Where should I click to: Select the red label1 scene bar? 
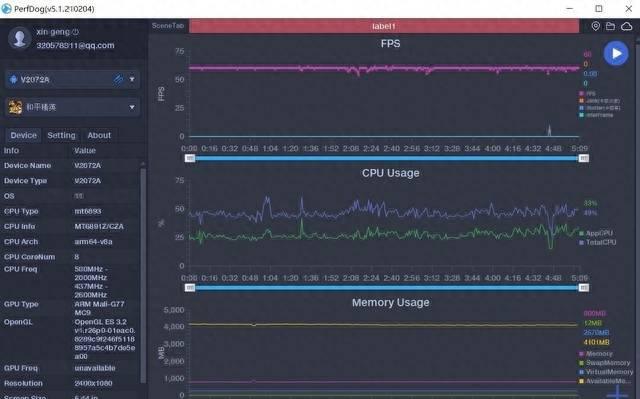[384, 26]
